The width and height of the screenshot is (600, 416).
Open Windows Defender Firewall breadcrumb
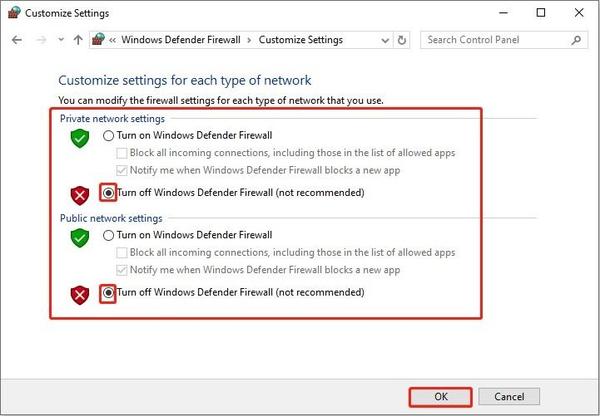pyautogui.click(x=183, y=40)
